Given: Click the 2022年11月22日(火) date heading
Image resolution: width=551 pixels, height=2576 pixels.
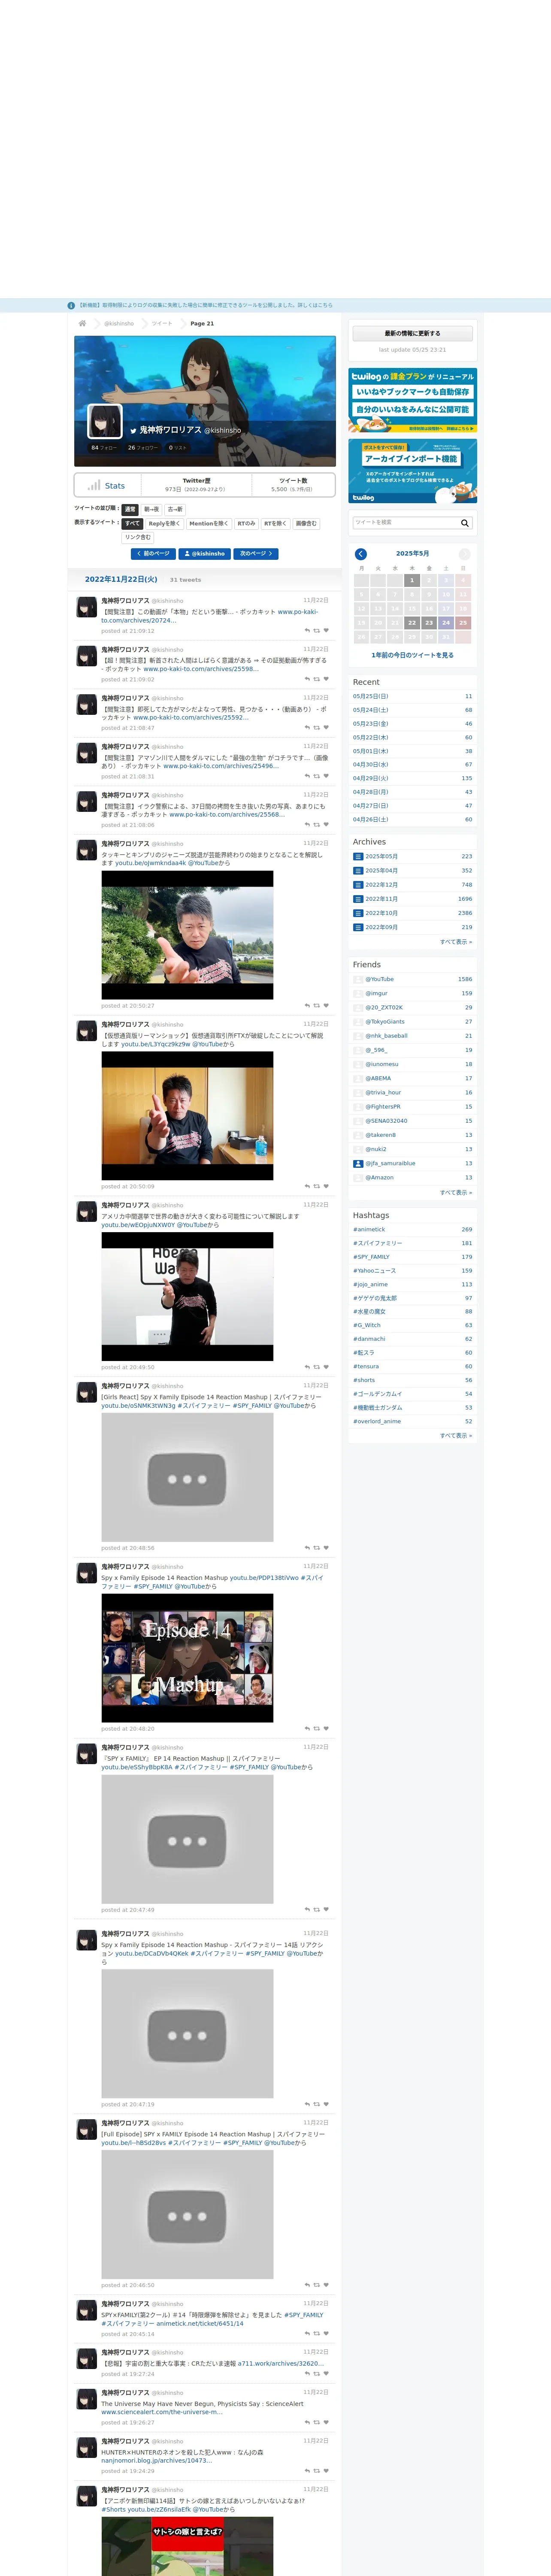Looking at the screenshot, I should click(x=121, y=579).
